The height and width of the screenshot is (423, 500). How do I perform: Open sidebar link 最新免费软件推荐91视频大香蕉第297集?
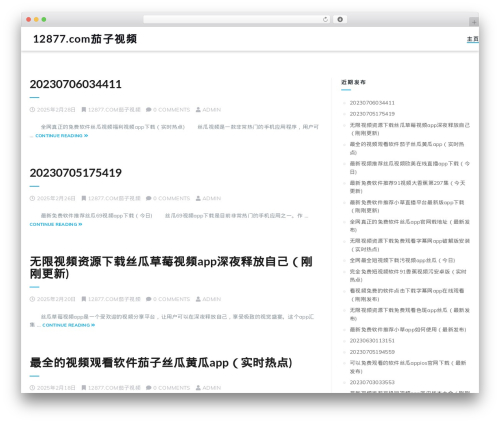(x=407, y=187)
